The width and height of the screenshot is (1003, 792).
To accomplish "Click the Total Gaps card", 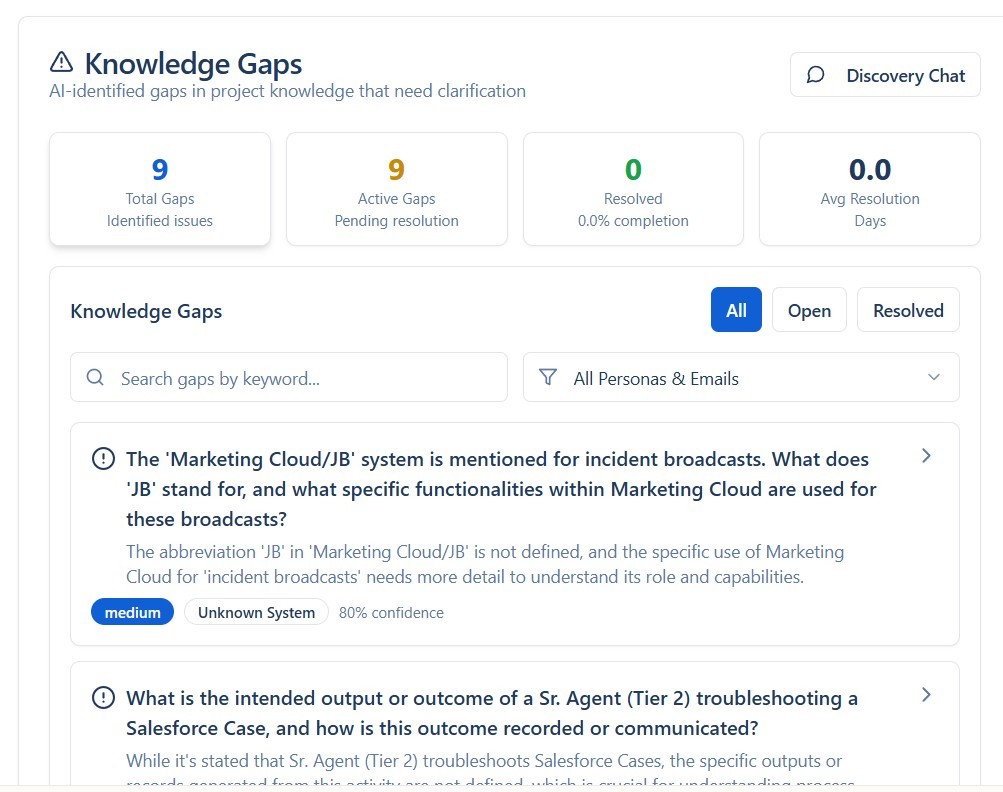I will pyautogui.click(x=160, y=189).
